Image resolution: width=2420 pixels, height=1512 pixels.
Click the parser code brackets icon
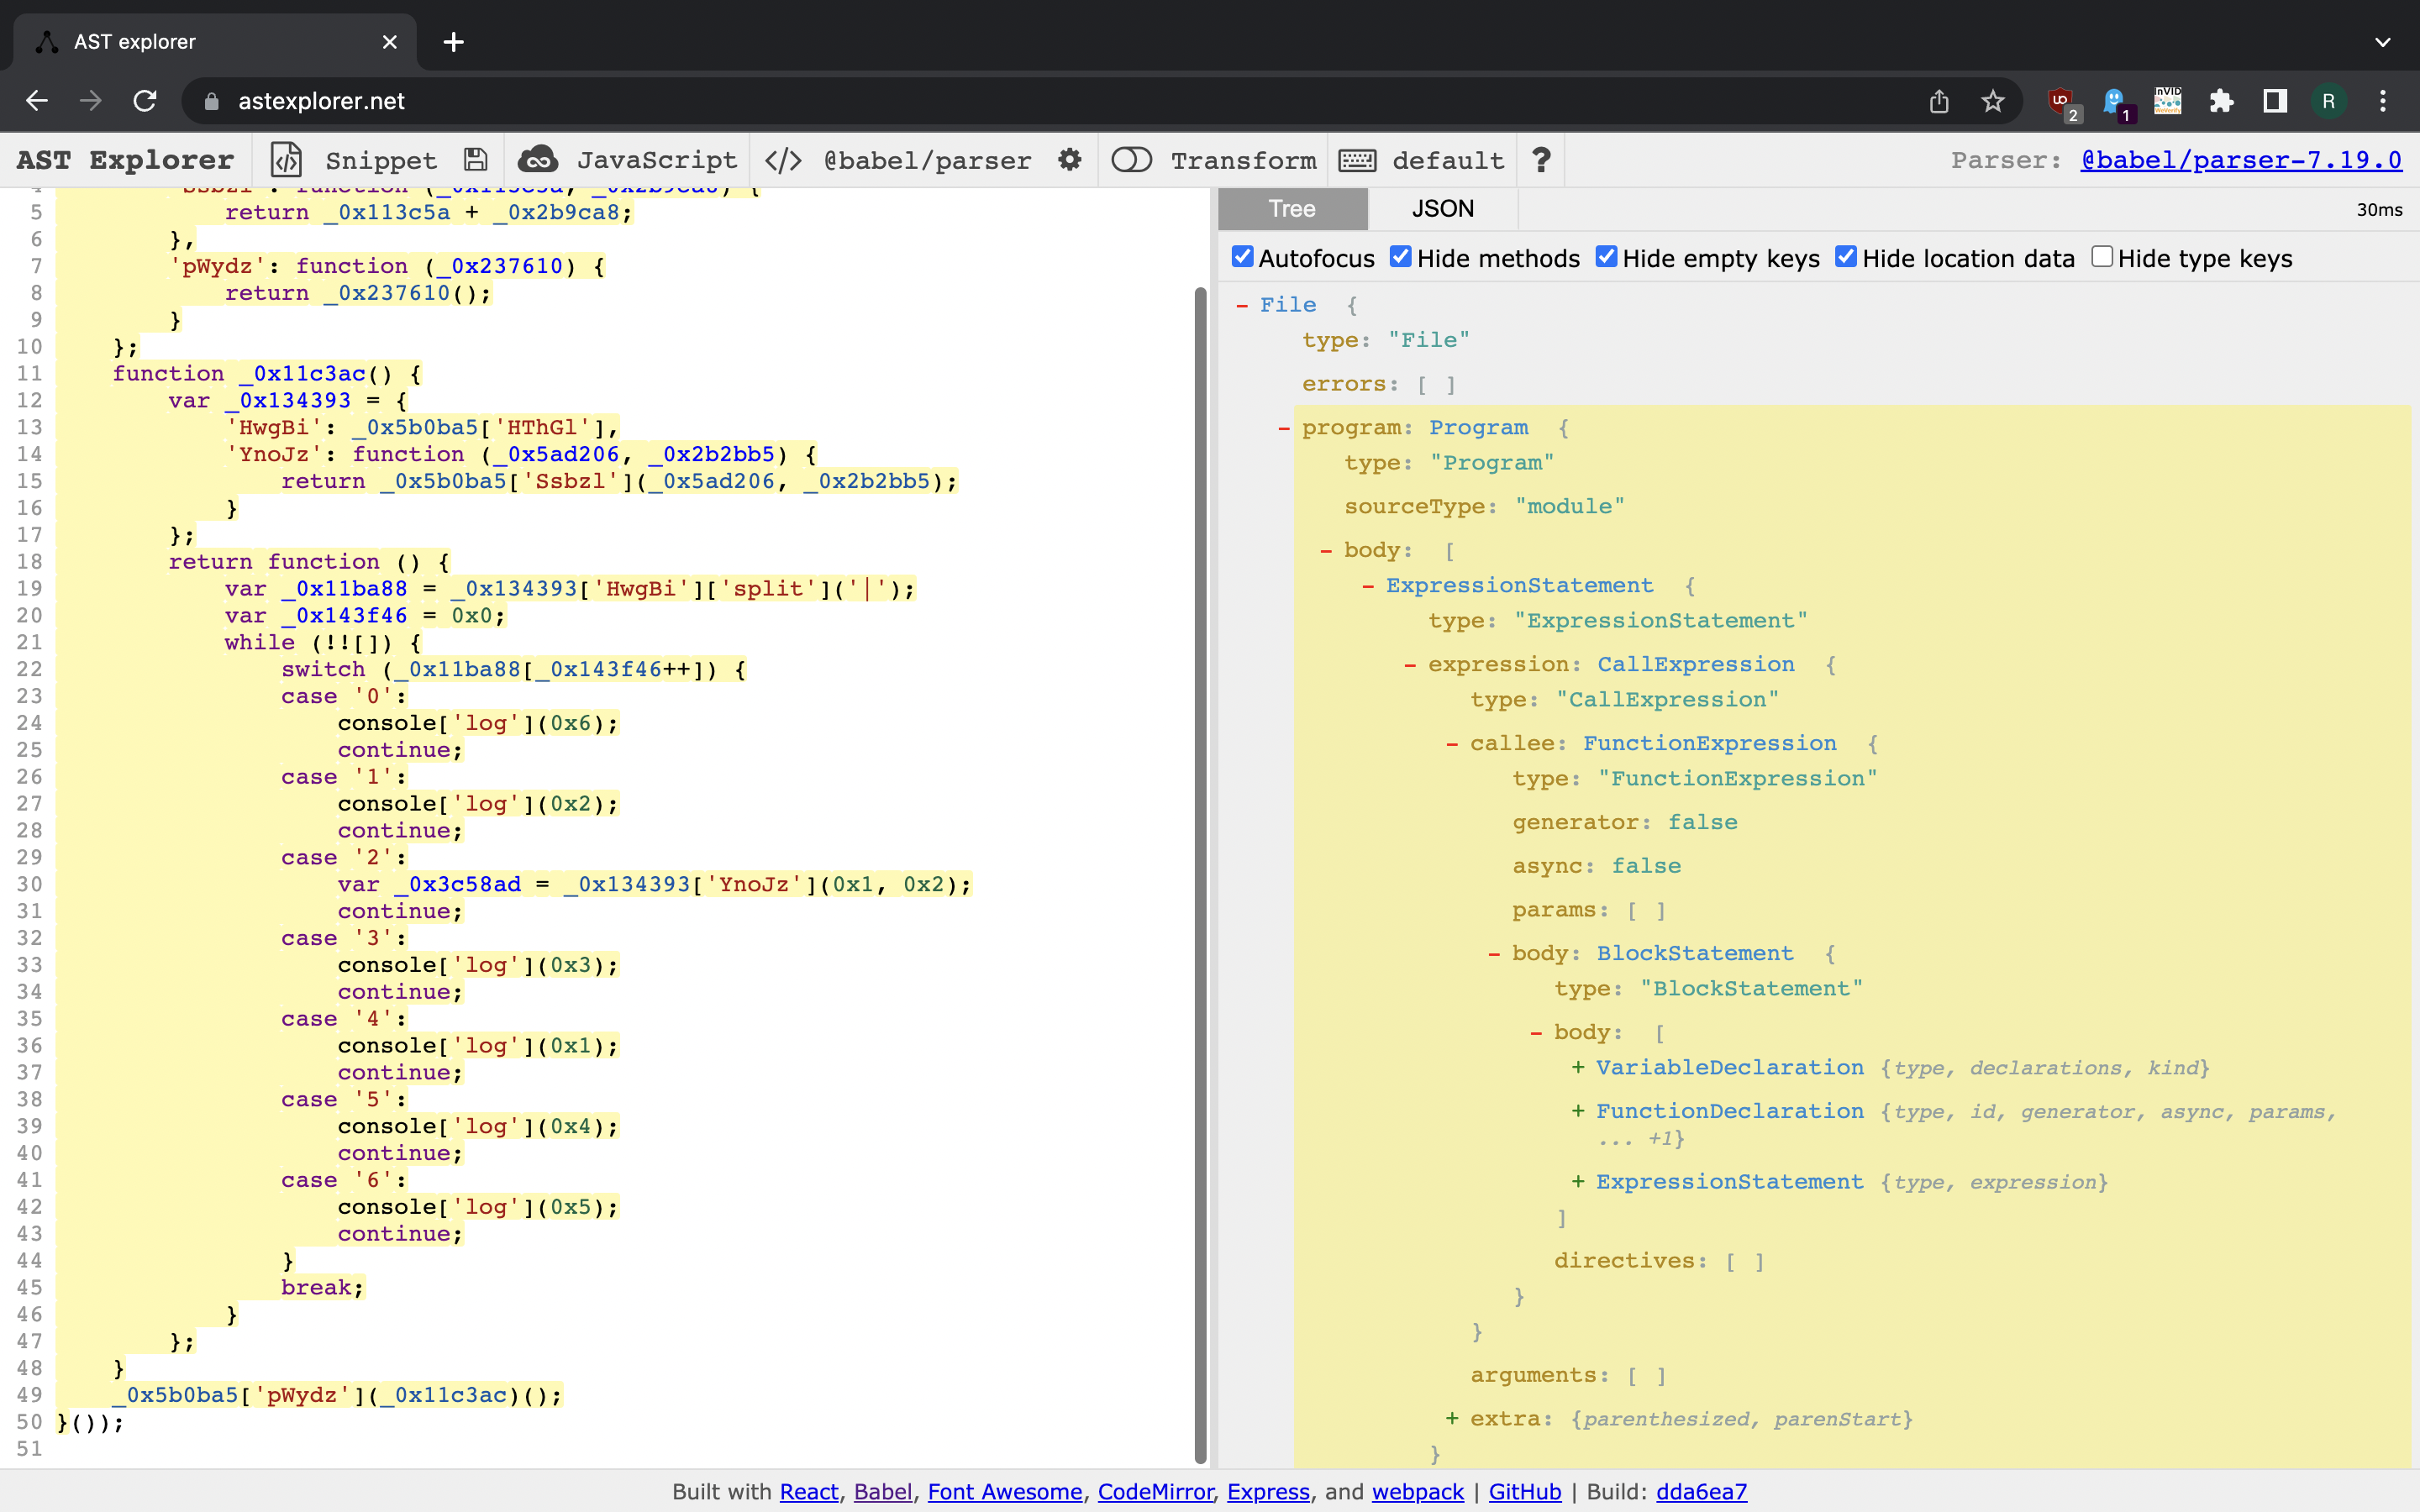click(783, 160)
